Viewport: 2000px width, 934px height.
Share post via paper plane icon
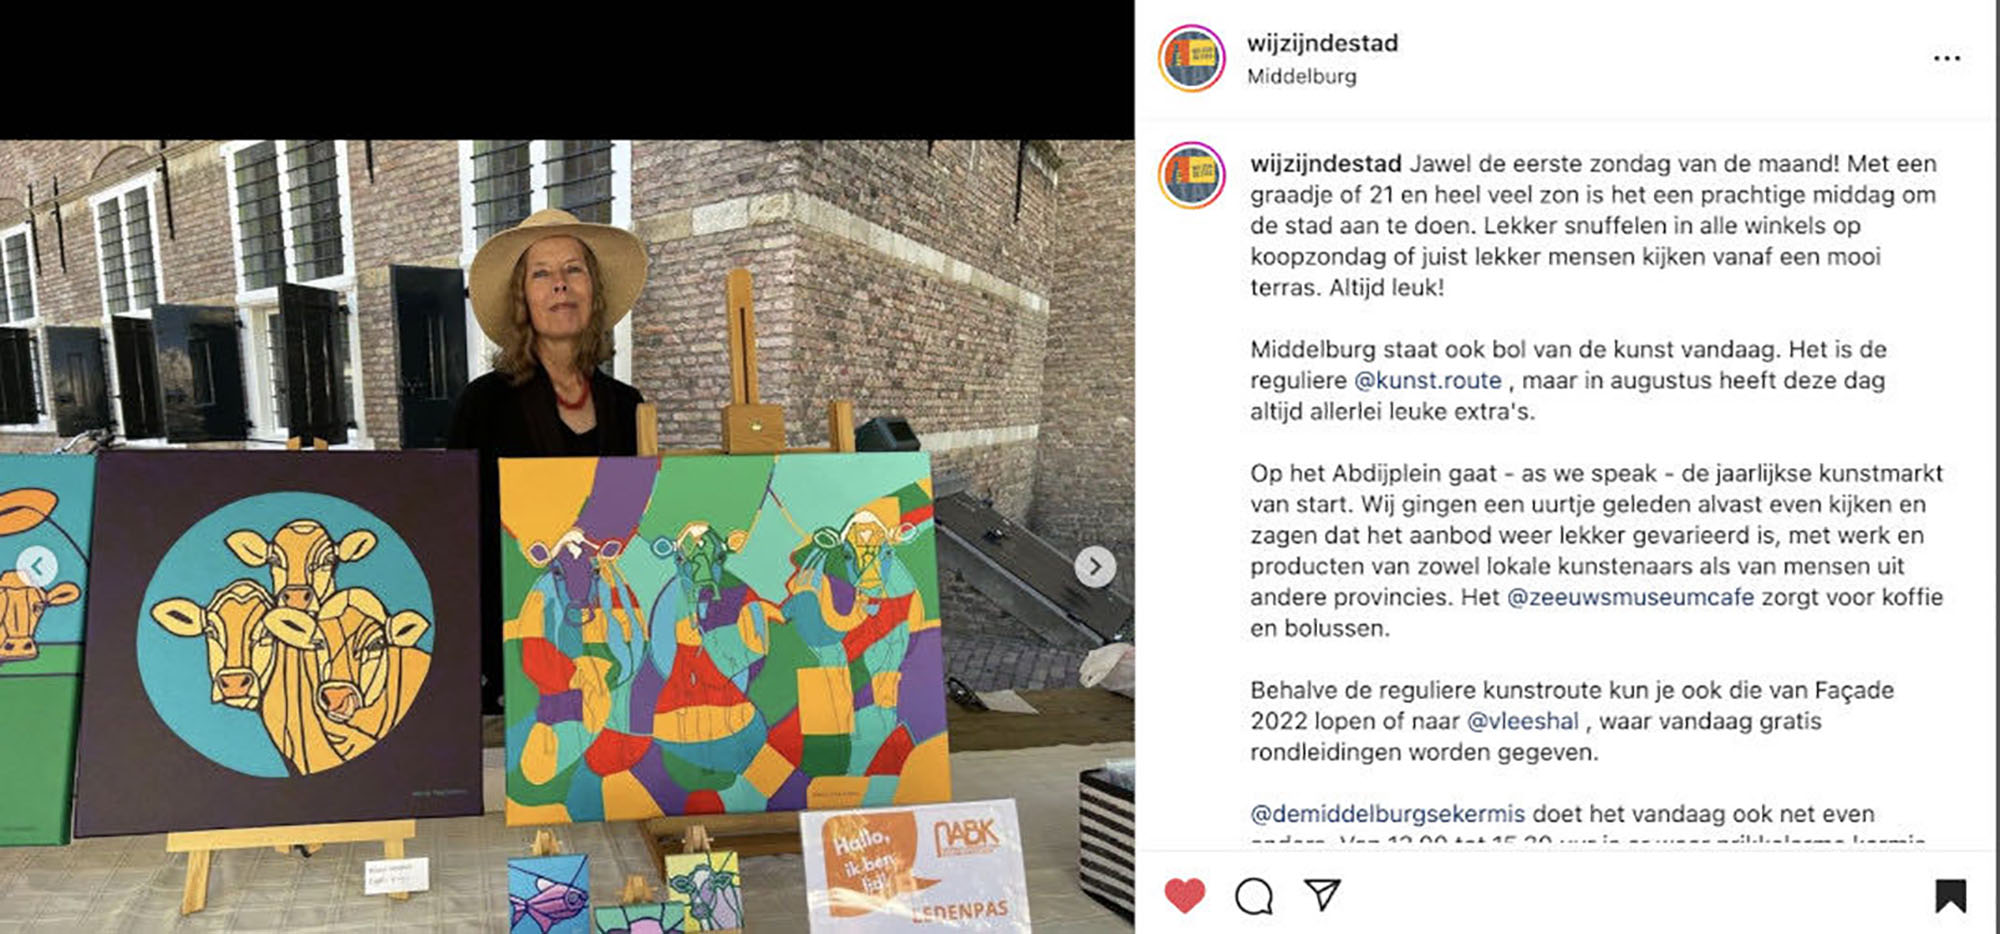[1322, 895]
